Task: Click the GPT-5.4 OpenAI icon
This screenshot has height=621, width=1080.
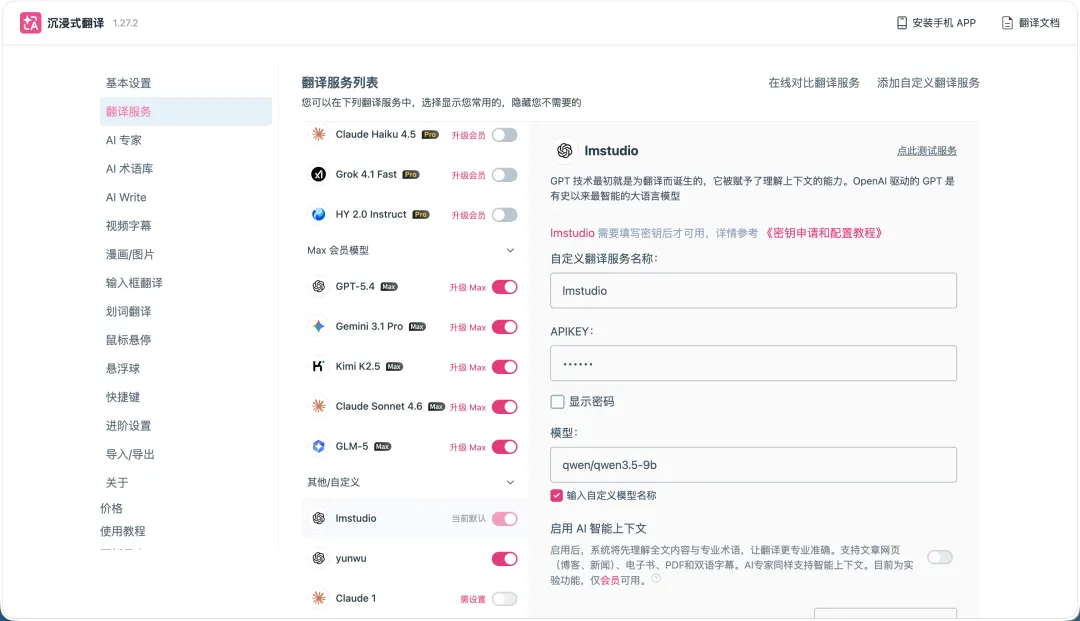Action: (x=318, y=286)
